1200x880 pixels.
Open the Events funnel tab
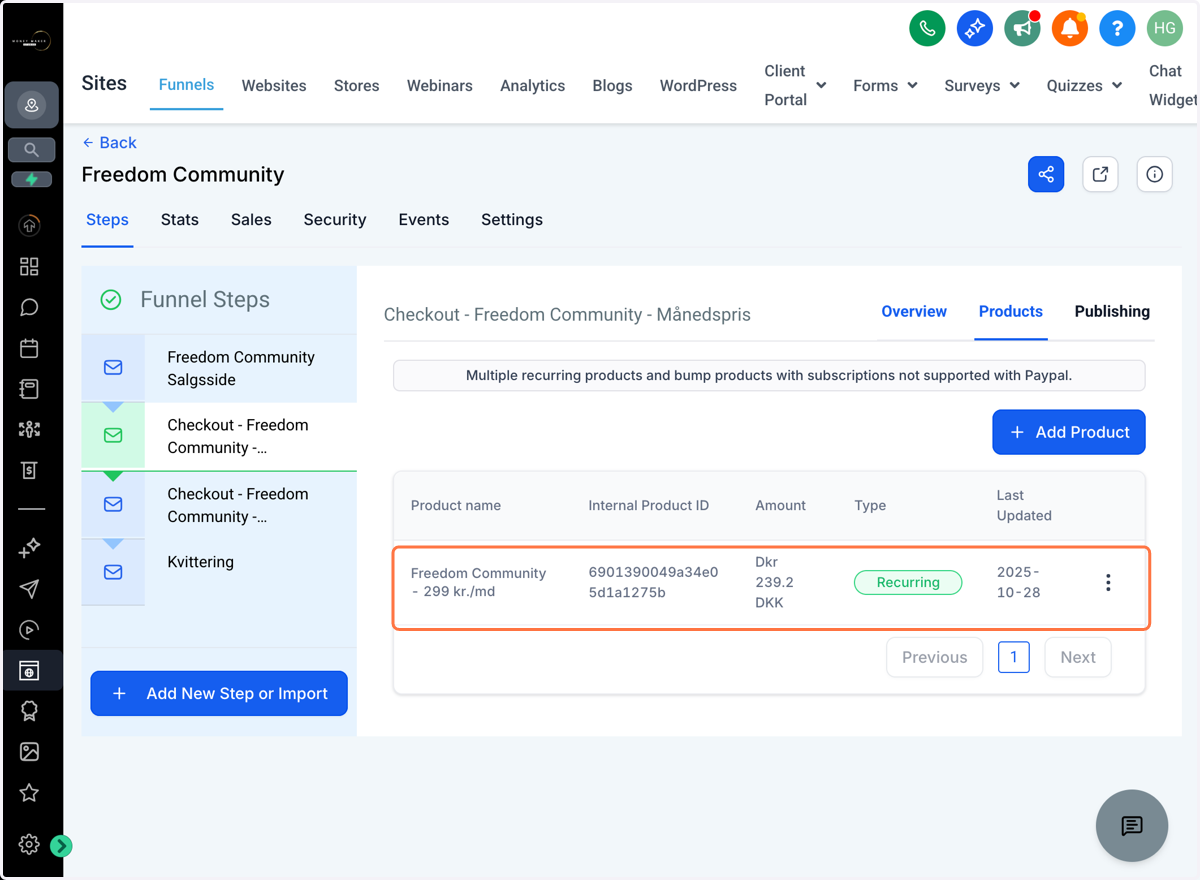pyautogui.click(x=423, y=219)
